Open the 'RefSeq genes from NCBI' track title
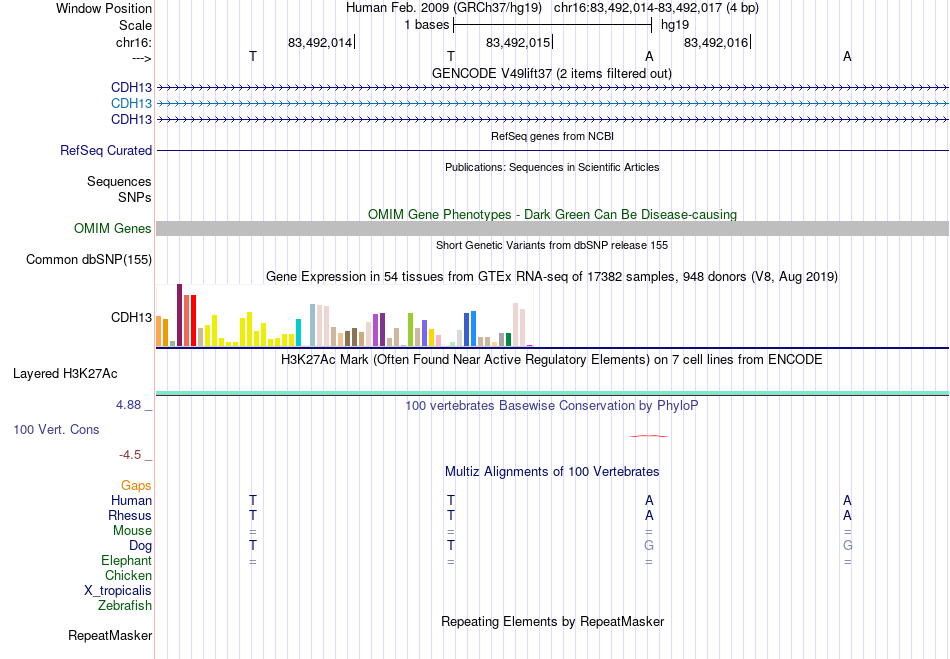 pos(552,136)
